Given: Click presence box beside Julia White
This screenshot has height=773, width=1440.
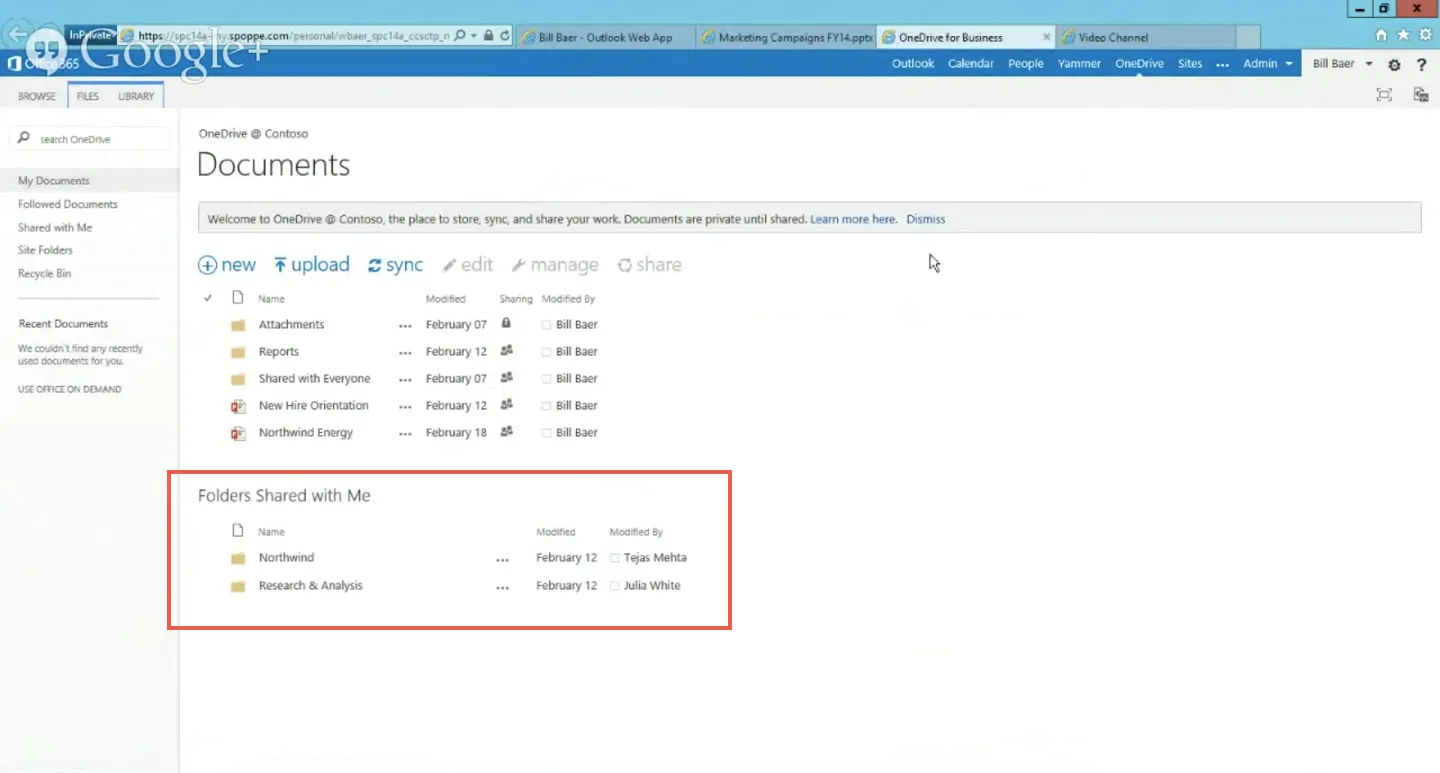Looking at the screenshot, I should pos(615,586).
